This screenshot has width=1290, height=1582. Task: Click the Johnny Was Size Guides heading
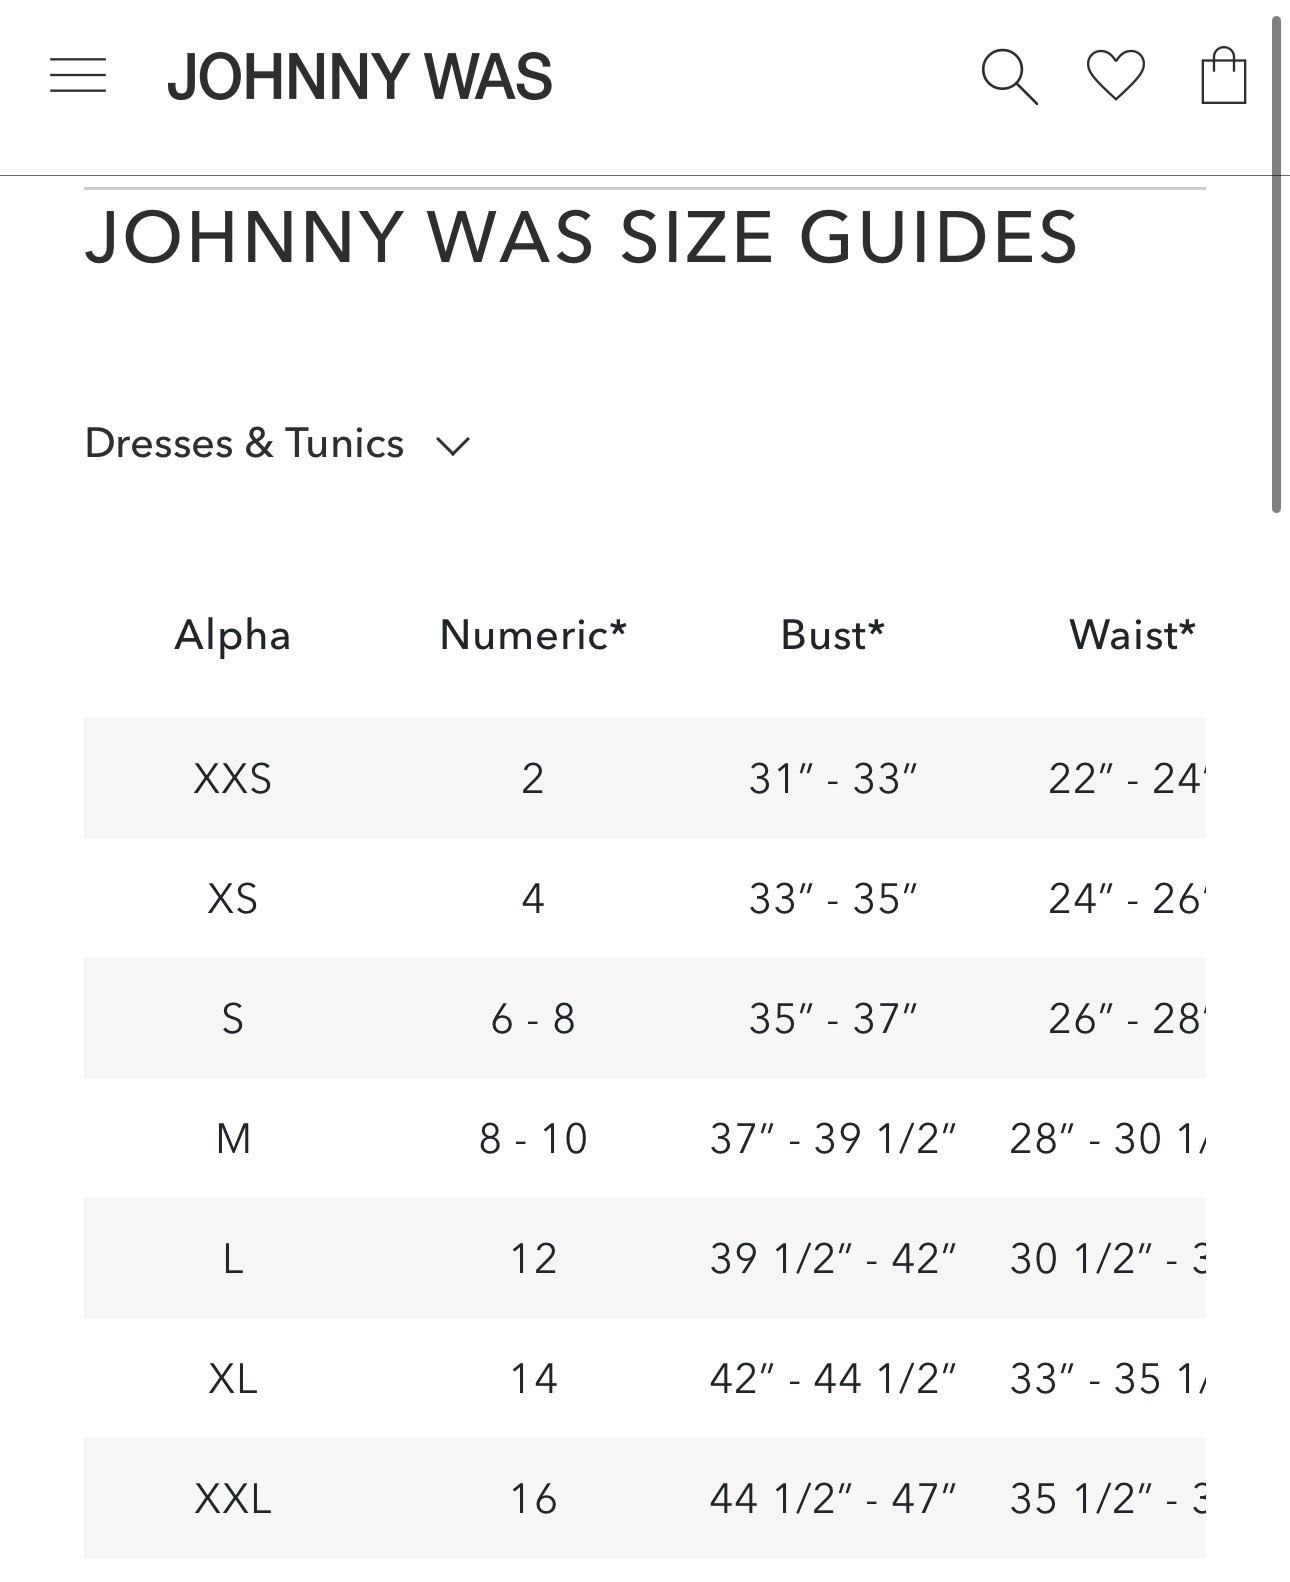pyautogui.click(x=581, y=238)
